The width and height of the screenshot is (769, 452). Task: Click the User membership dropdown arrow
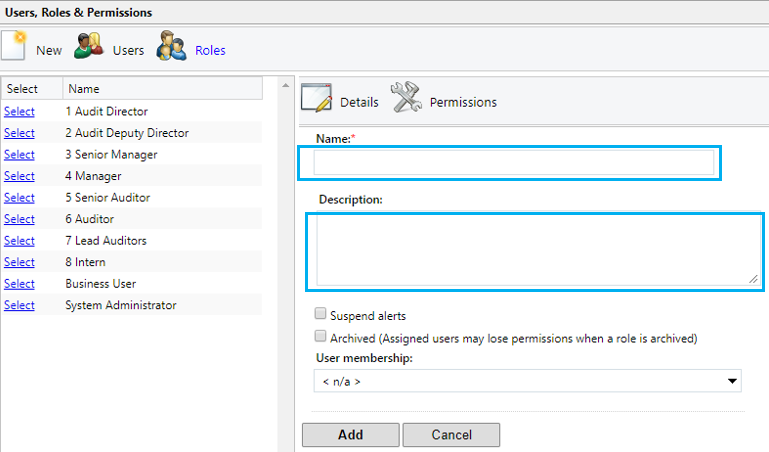pos(732,381)
